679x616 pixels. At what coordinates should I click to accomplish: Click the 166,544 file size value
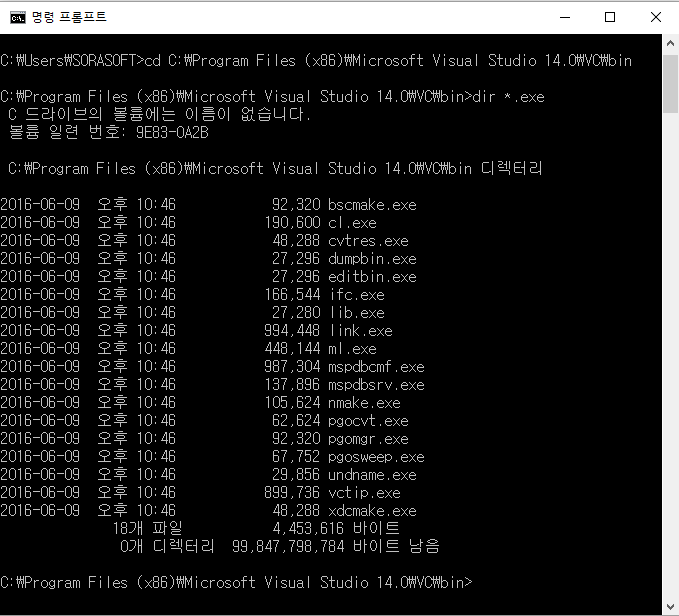click(x=292, y=295)
